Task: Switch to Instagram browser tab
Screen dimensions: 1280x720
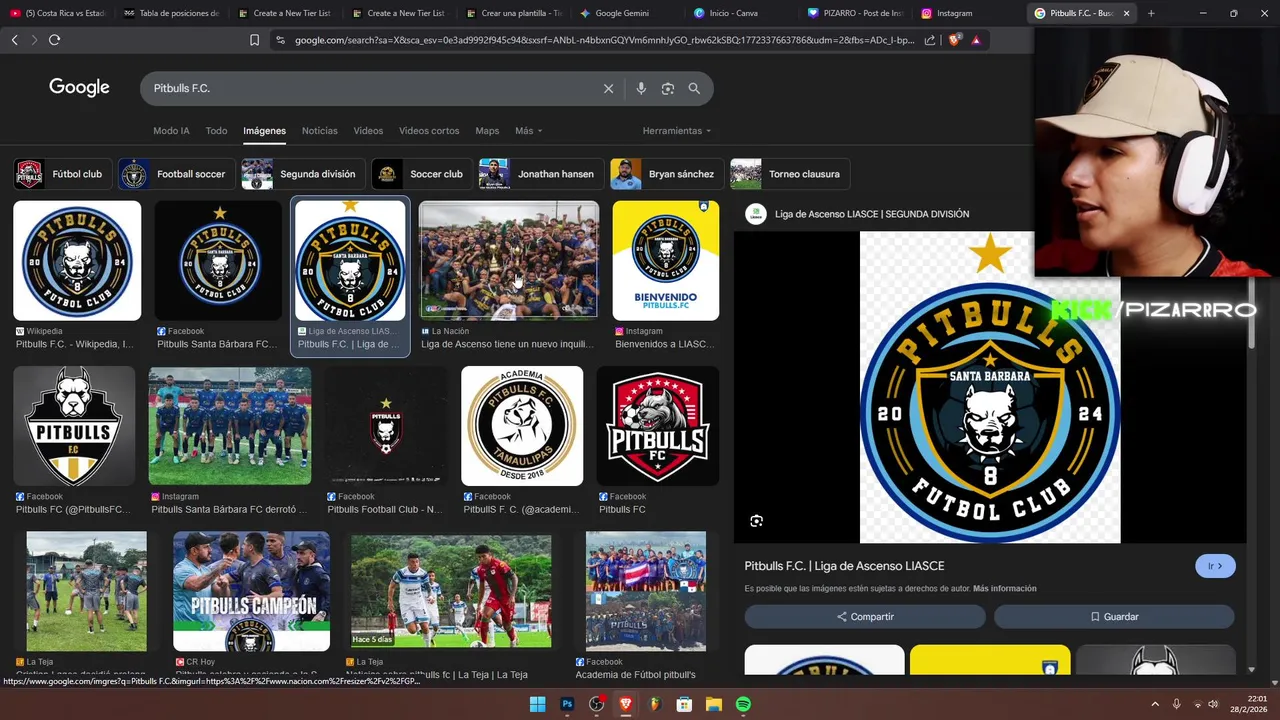Action: (954, 13)
